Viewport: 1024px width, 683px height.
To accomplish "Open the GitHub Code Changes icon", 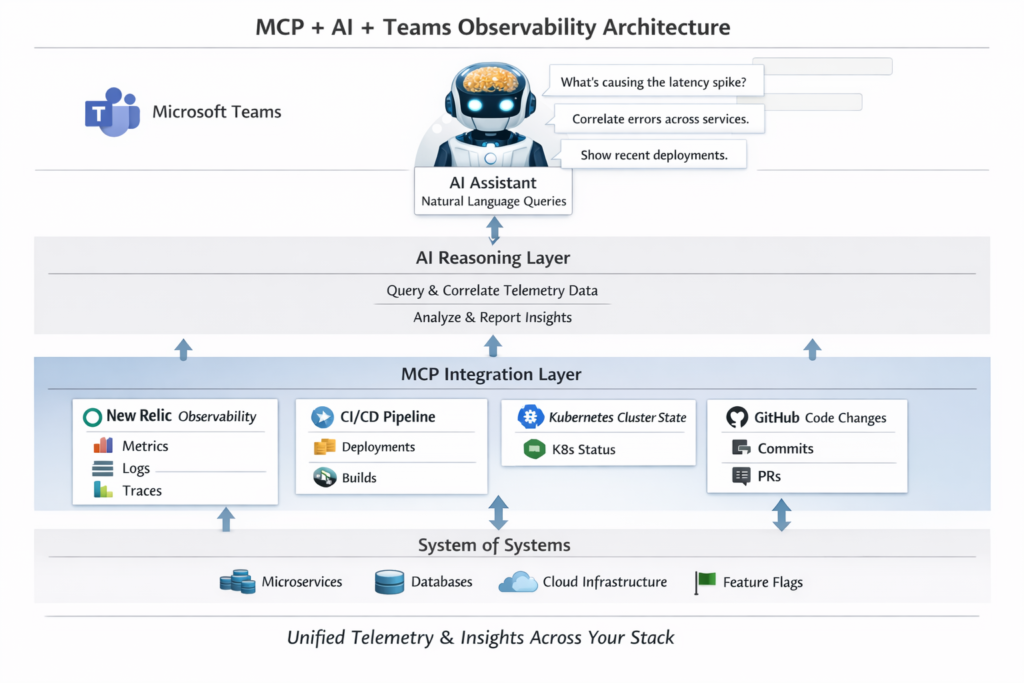I will click(x=737, y=417).
